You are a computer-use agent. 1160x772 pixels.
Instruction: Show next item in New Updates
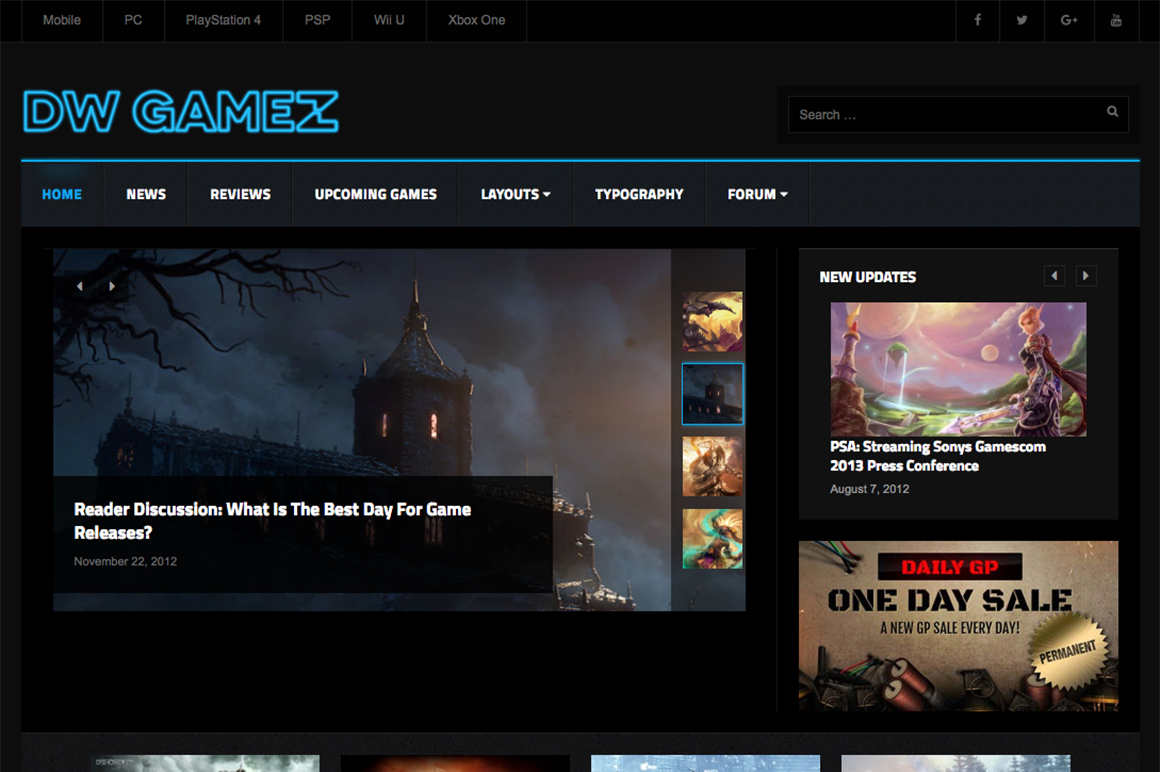point(1085,276)
